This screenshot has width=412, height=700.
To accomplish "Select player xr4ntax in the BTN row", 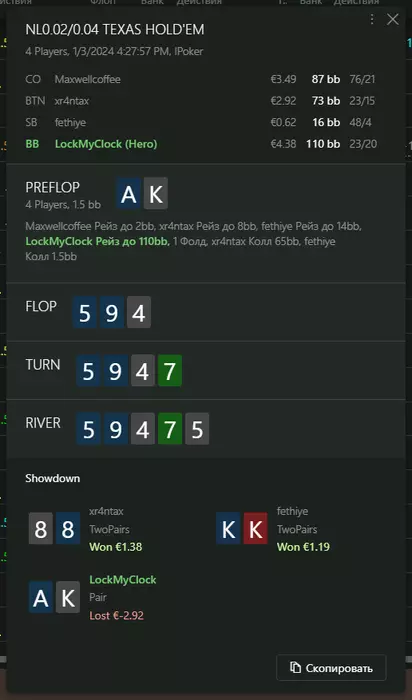I will [72, 101].
